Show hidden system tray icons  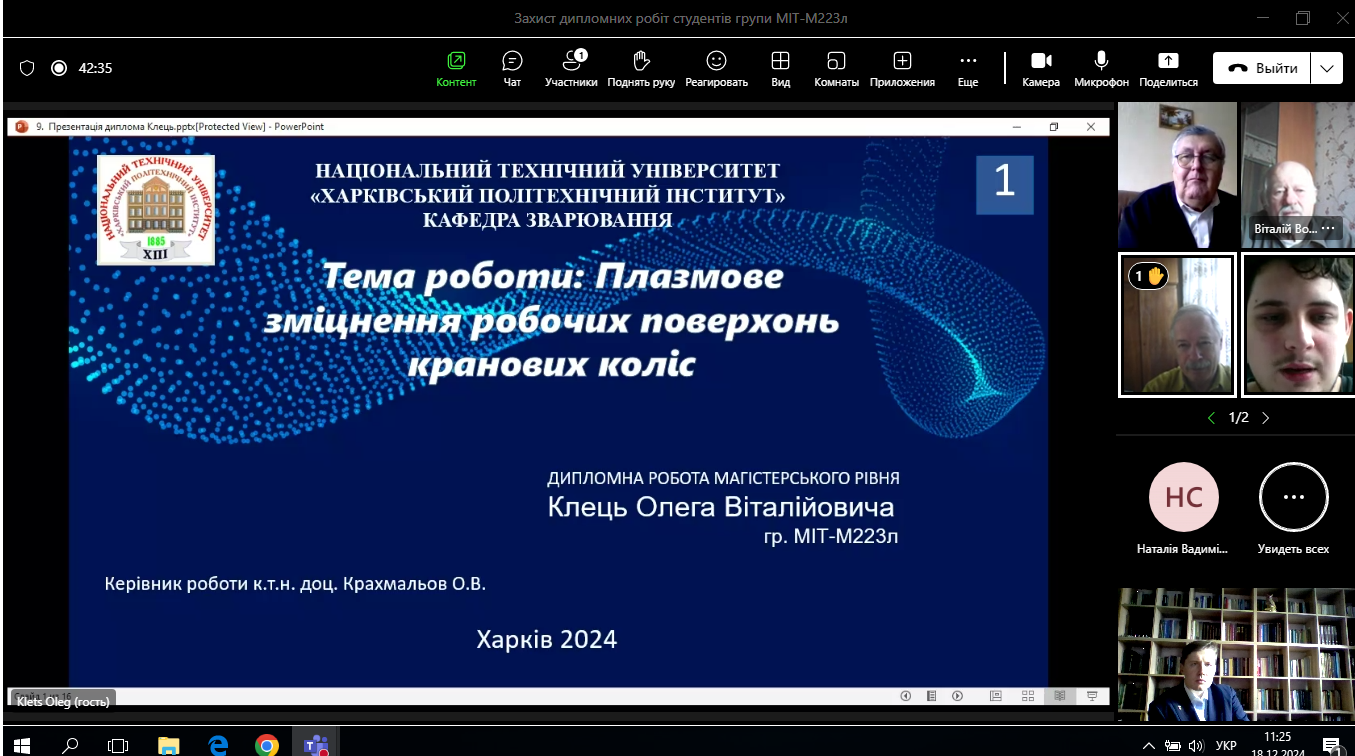[x=1149, y=746]
